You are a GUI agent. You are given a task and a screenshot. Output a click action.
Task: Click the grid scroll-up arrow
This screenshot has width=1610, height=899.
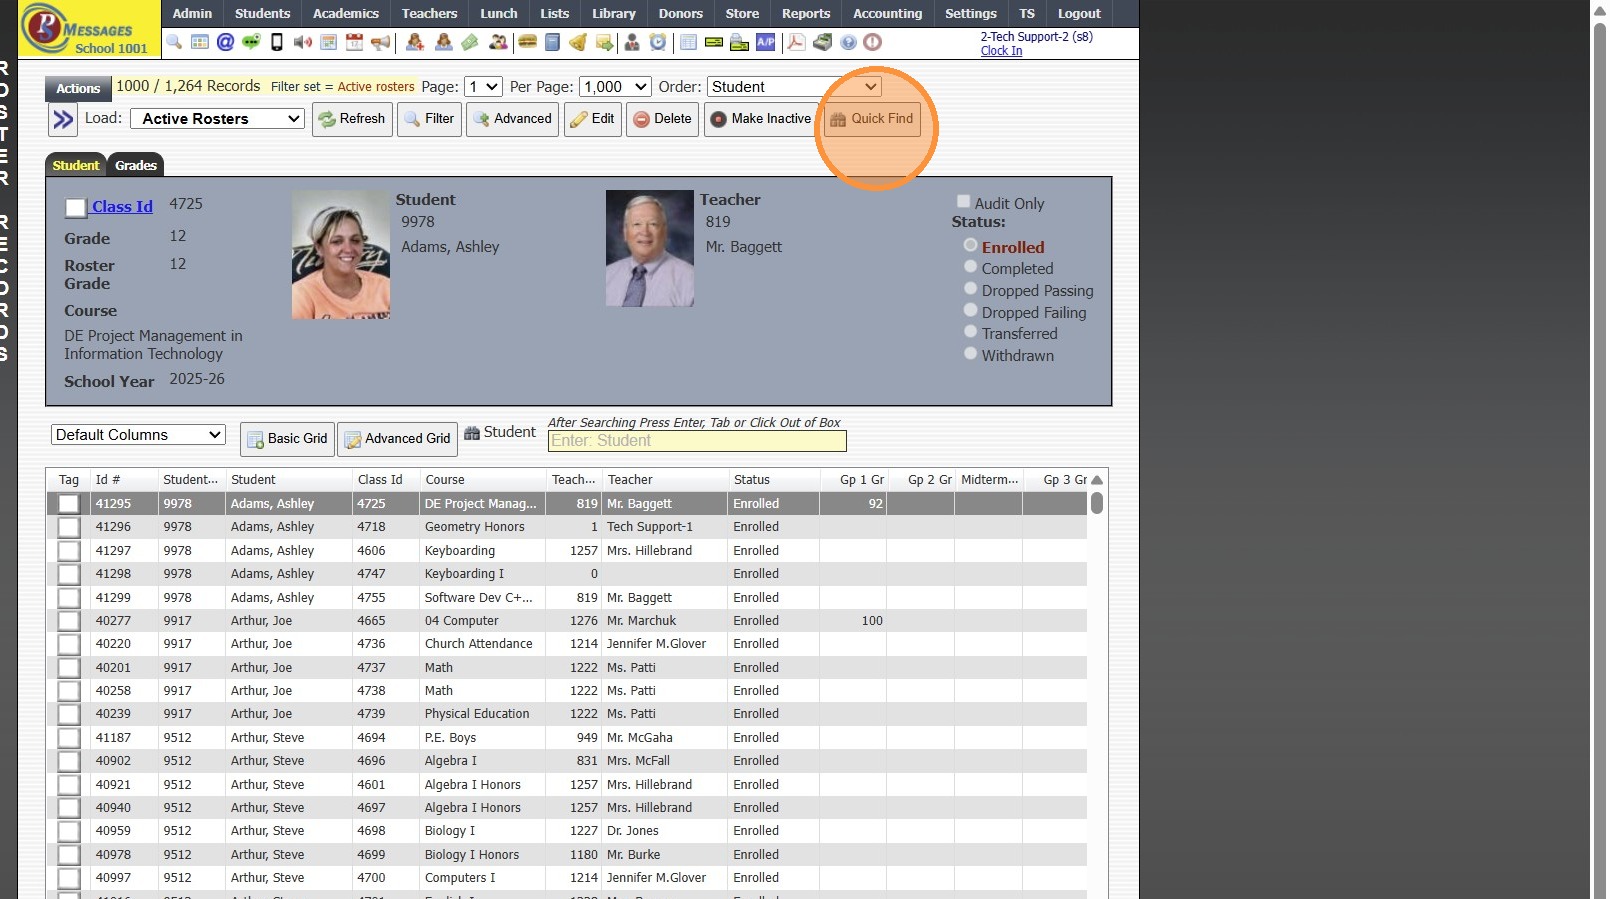pos(1097,480)
